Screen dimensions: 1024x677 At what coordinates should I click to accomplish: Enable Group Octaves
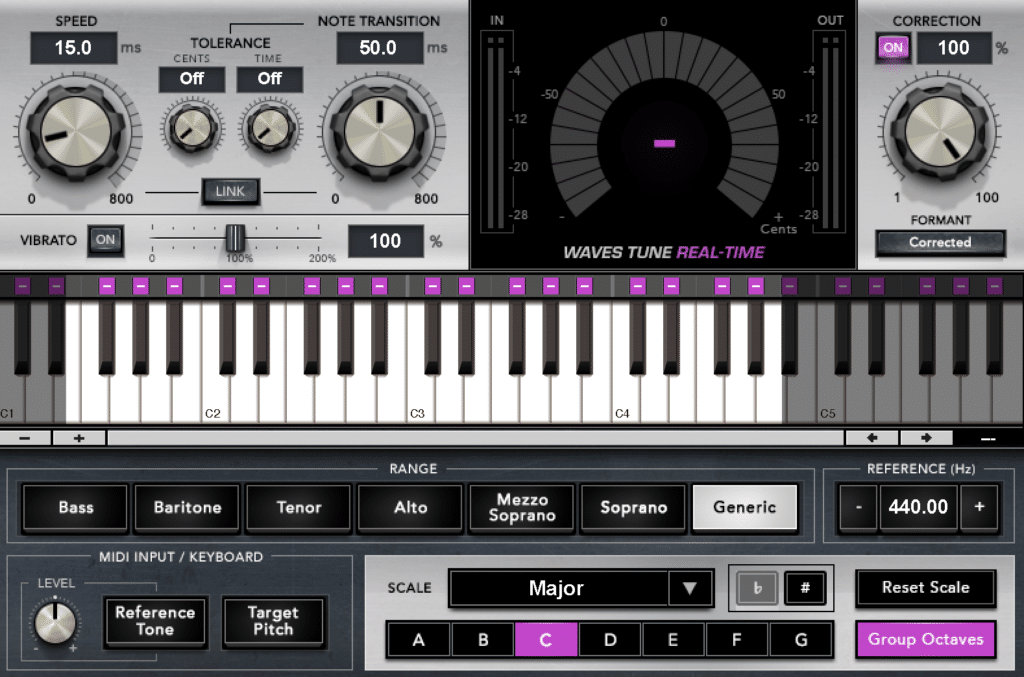coord(925,639)
